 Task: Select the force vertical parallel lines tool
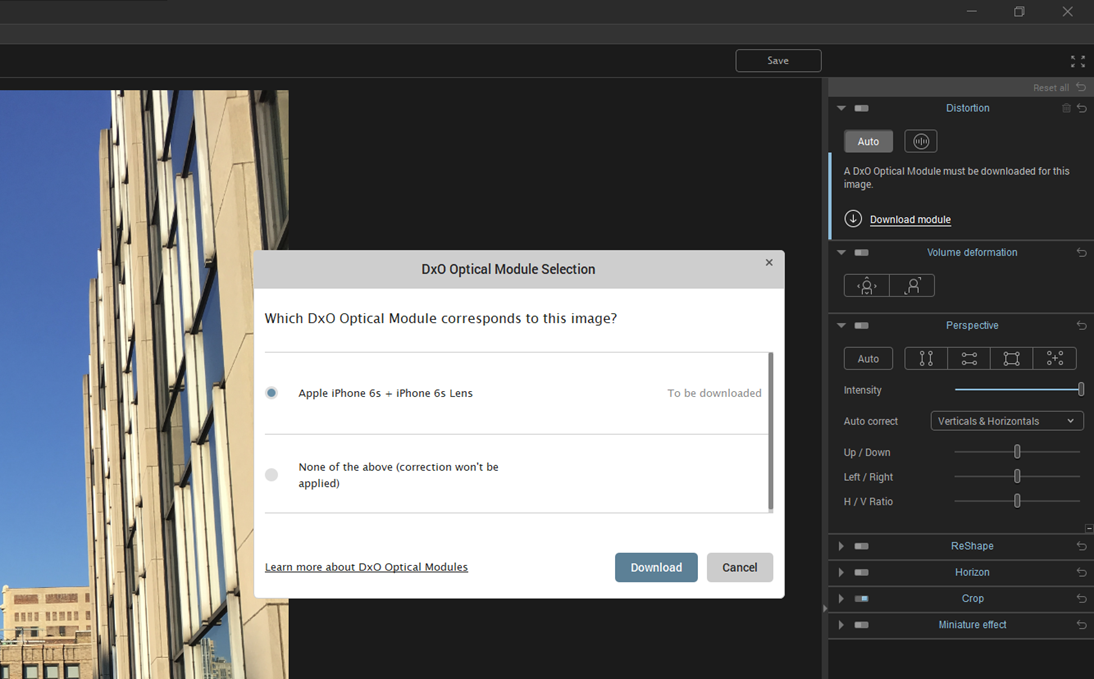(x=925, y=358)
